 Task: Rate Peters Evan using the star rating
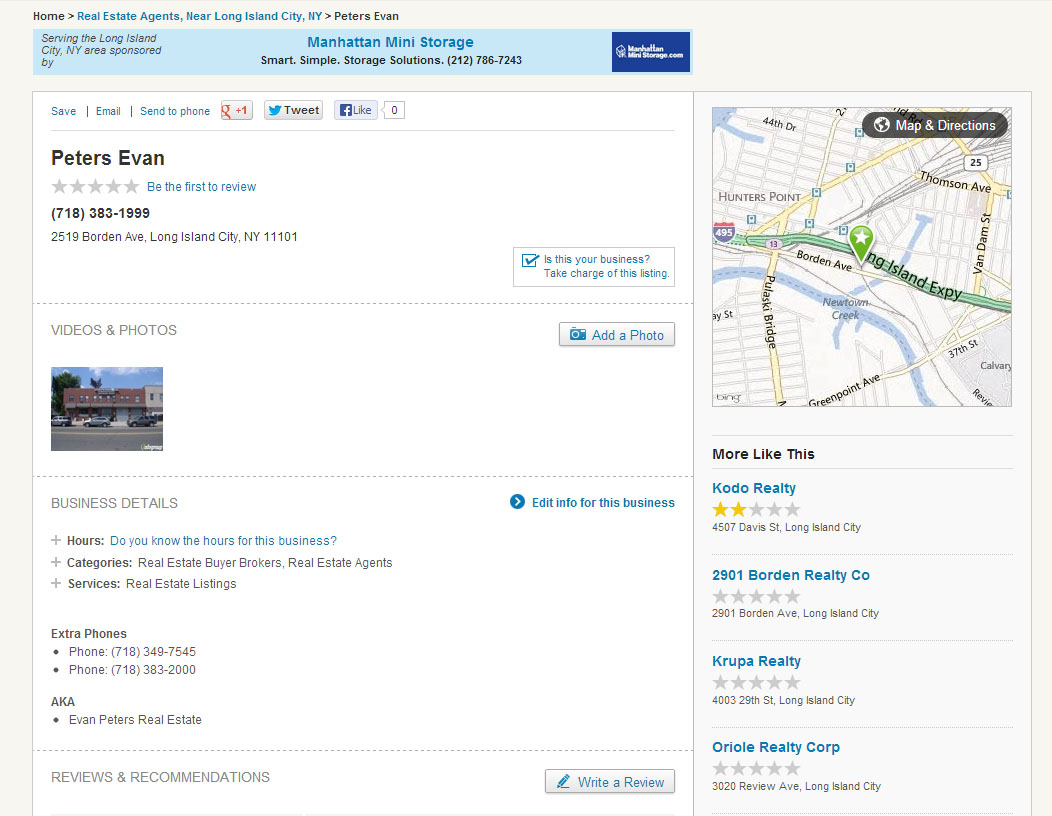point(95,187)
